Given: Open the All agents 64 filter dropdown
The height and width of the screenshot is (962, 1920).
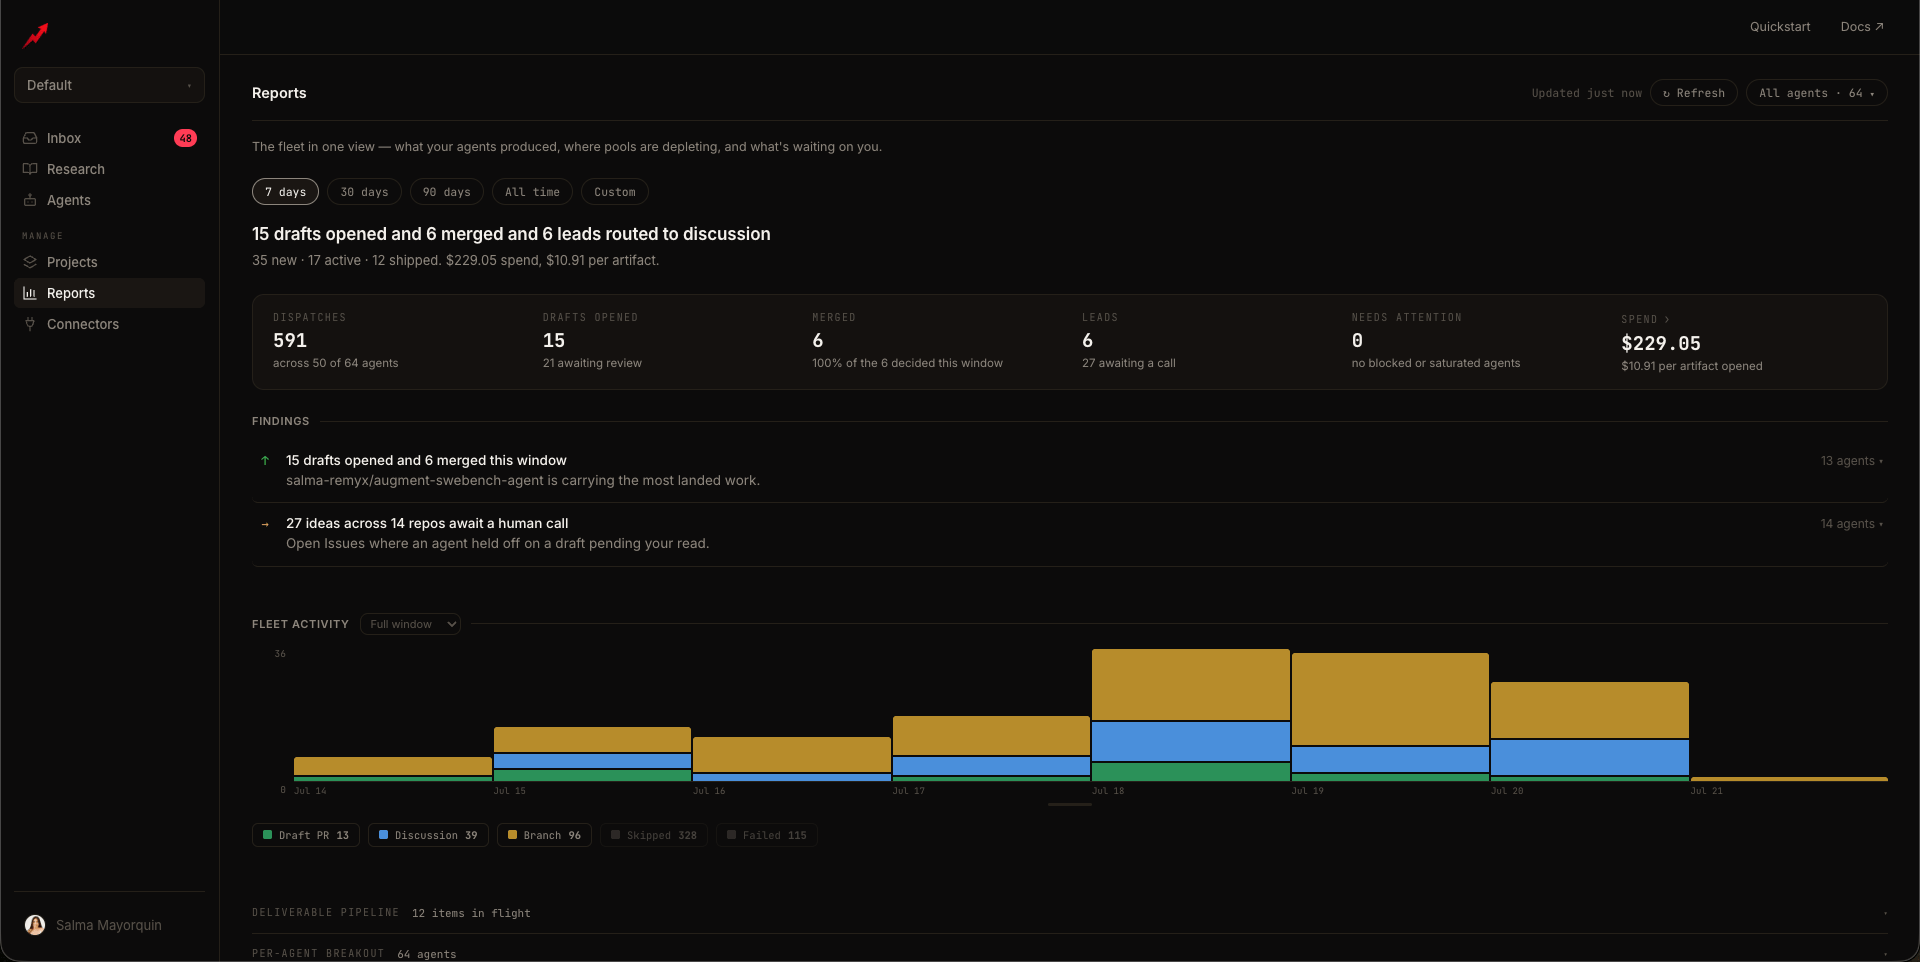Looking at the screenshot, I should click(x=1816, y=93).
